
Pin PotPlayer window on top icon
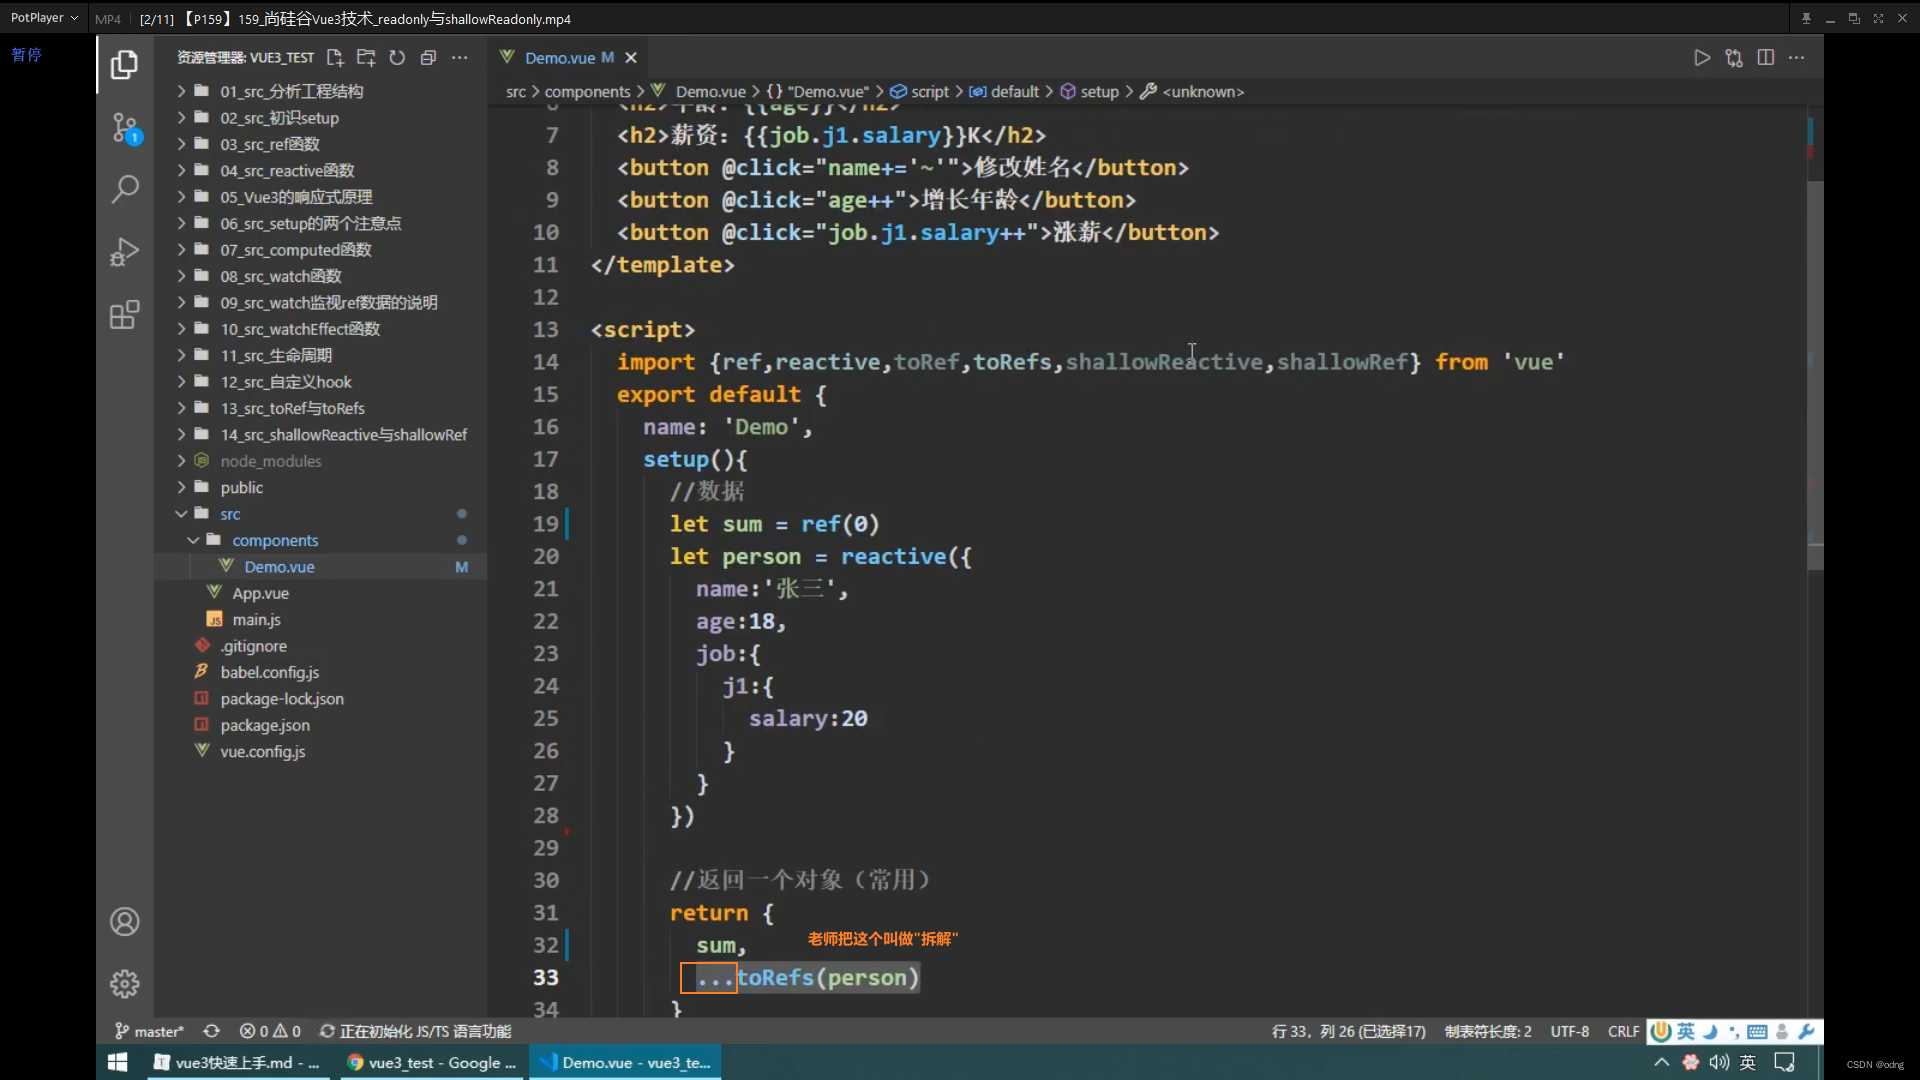point(1806,18)
